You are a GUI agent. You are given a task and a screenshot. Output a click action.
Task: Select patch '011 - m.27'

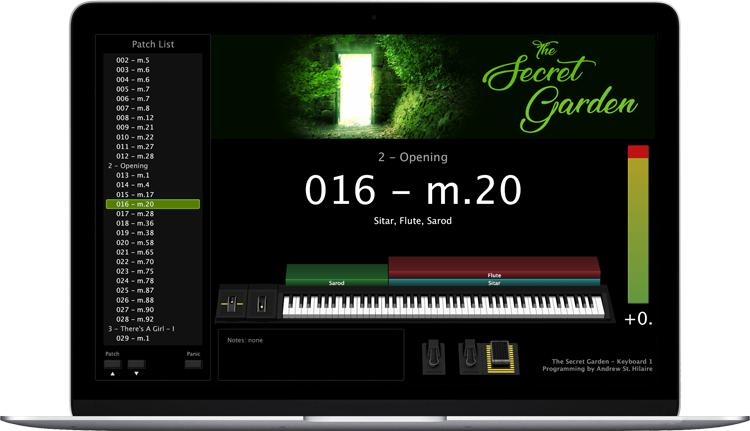[x=134, y=146]
